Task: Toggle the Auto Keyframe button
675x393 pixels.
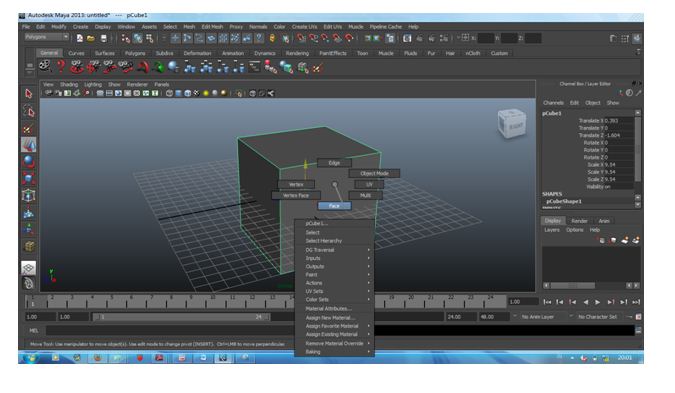Action: coord(629,317)
